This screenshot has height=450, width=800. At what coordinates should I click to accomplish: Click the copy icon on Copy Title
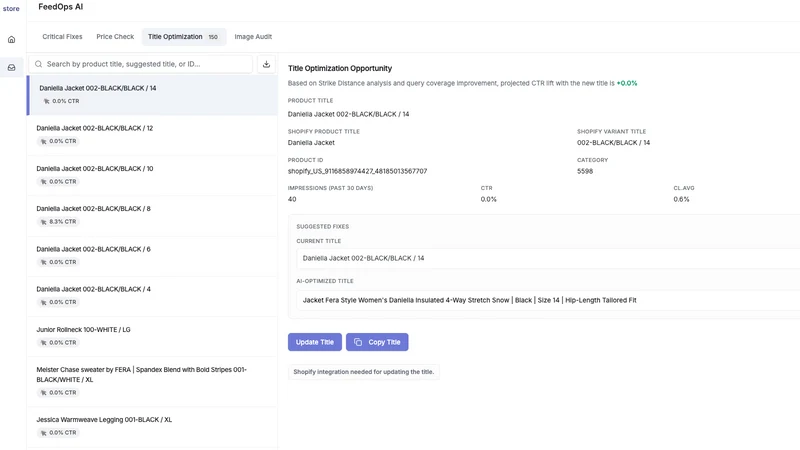358,342
